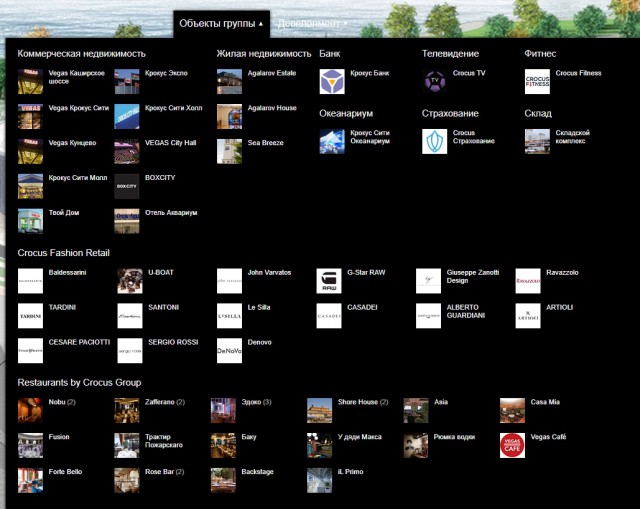Click the Backstage restaurant thumbnail
Viewport: 640px width, 509px height.
click(223, 480)
